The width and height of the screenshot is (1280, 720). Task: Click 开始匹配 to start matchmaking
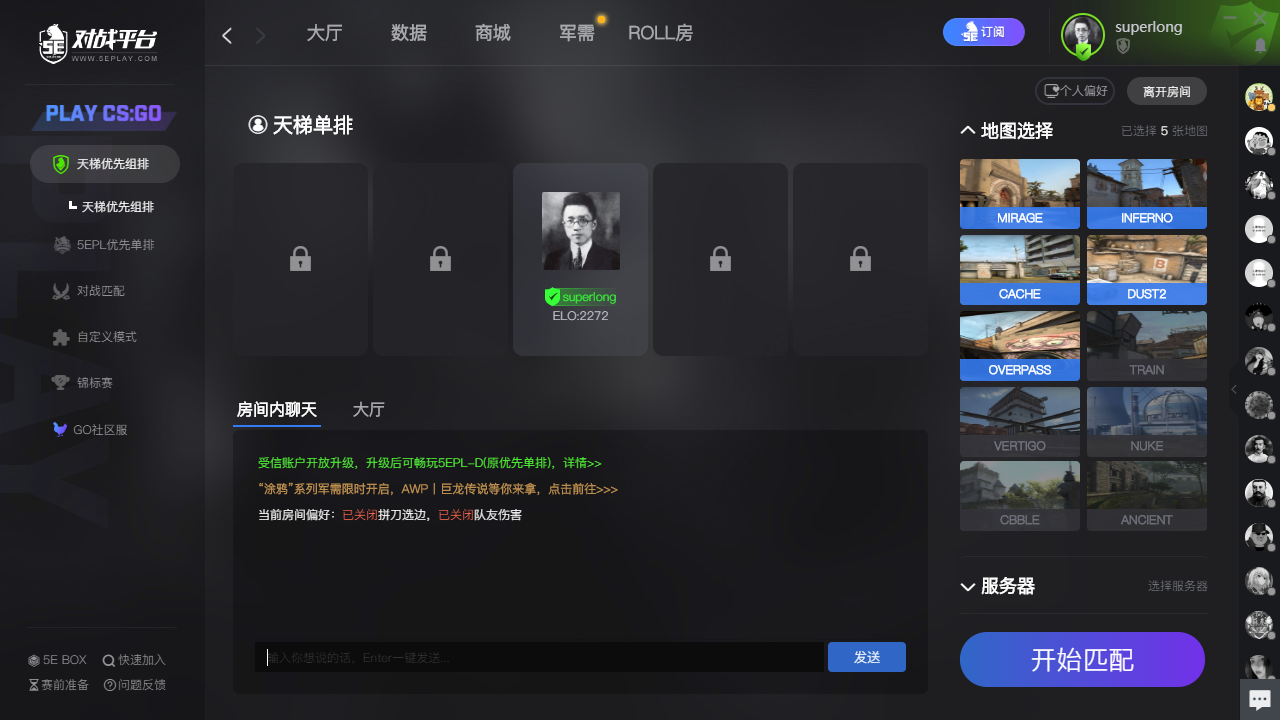point(1083,660)
